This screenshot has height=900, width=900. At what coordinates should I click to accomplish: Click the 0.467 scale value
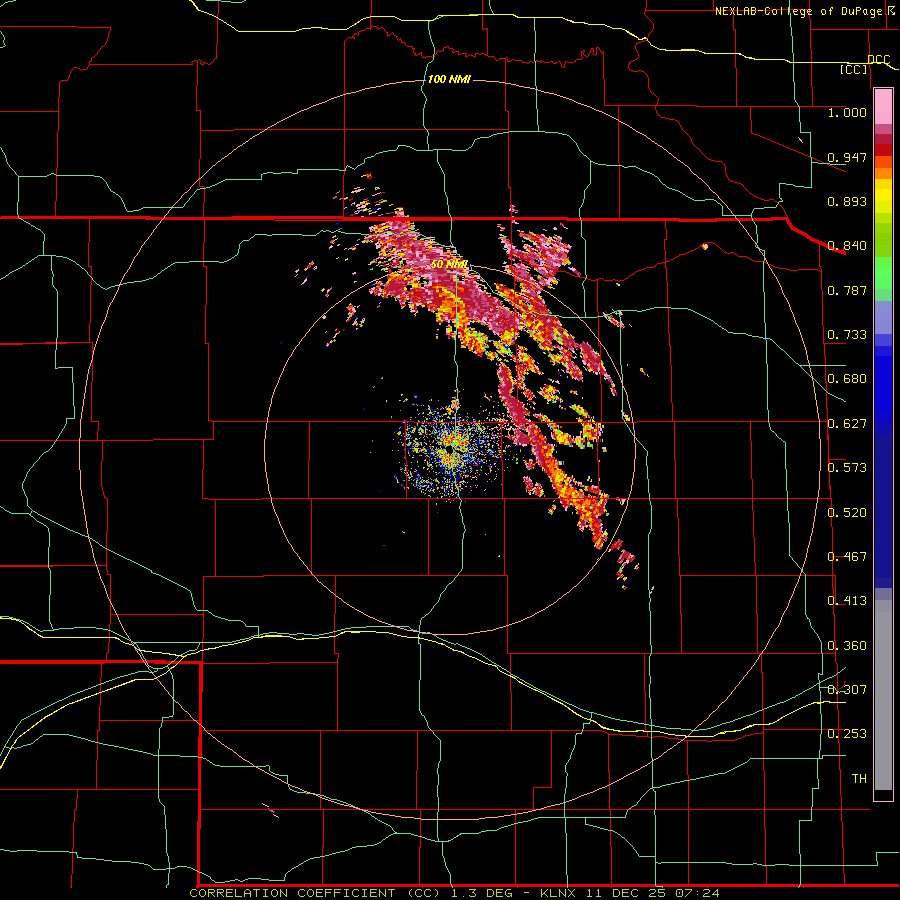point(847,557)
